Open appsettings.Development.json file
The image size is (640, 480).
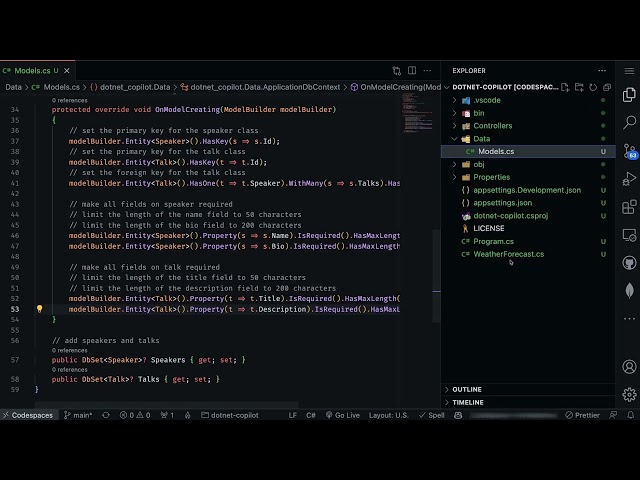point(527,190)
